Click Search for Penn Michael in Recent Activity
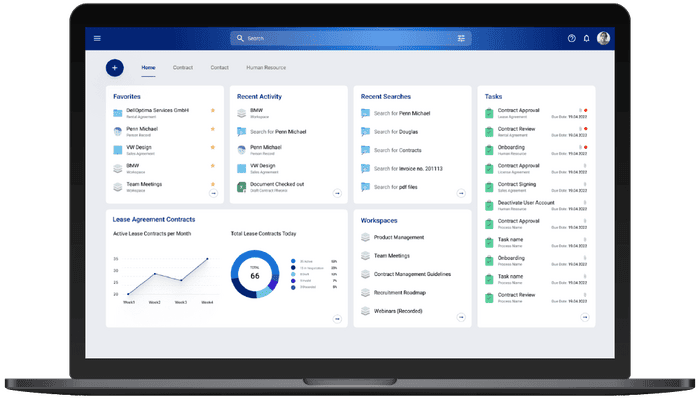700x399 pixels. pos(278,132)
